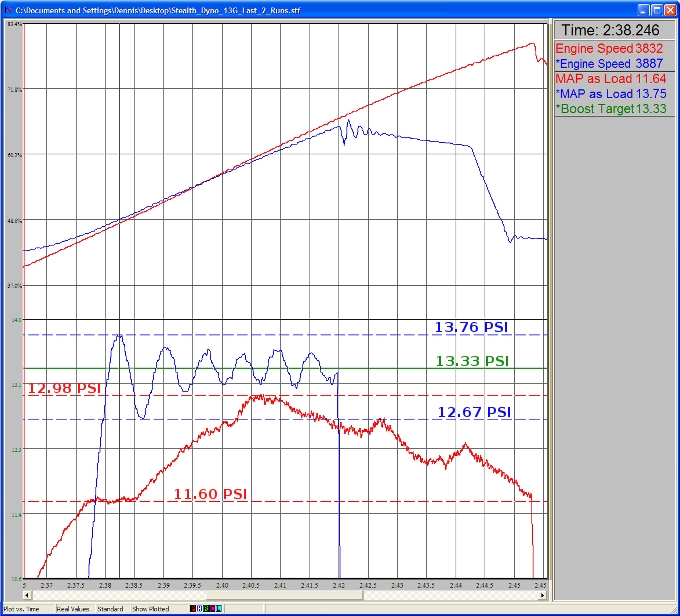Viewport: 680px width, 616px height.
Task: Click the red '12.98 PSI' annotation label
Action: tap(64, 388)
